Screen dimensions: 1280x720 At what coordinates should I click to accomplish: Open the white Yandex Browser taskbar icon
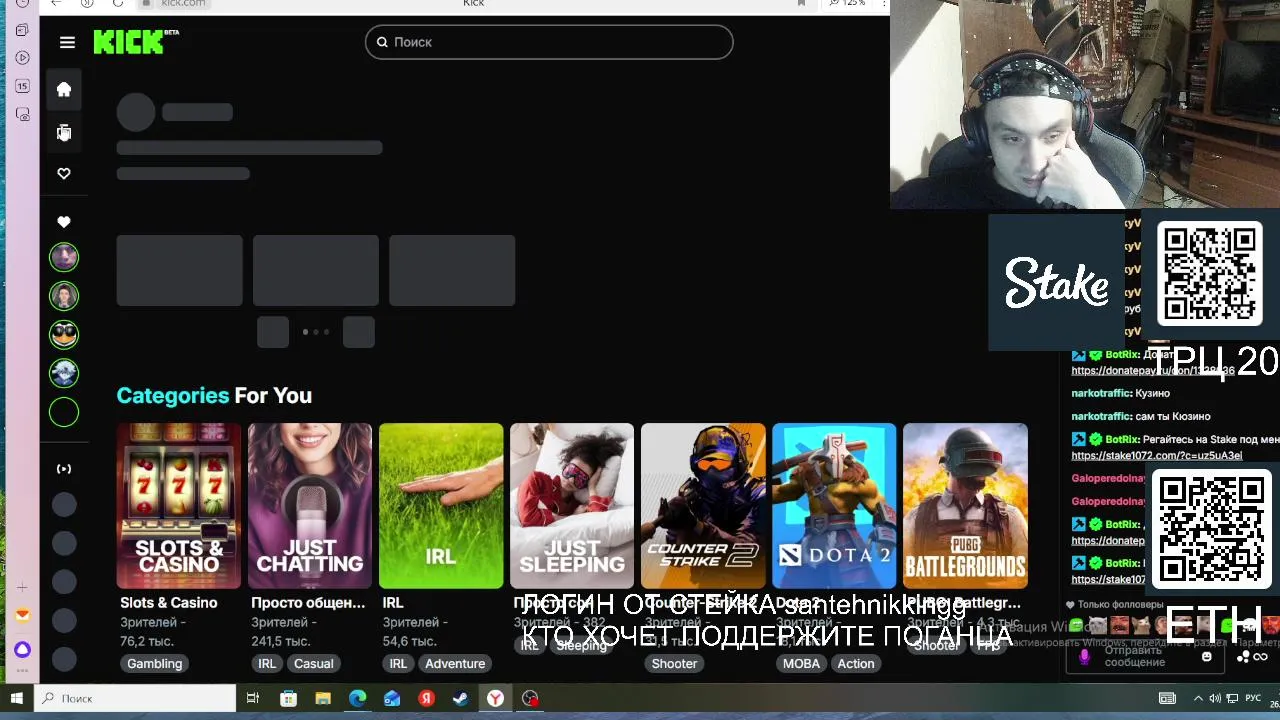pyautogui.click(x=495, y=698)
